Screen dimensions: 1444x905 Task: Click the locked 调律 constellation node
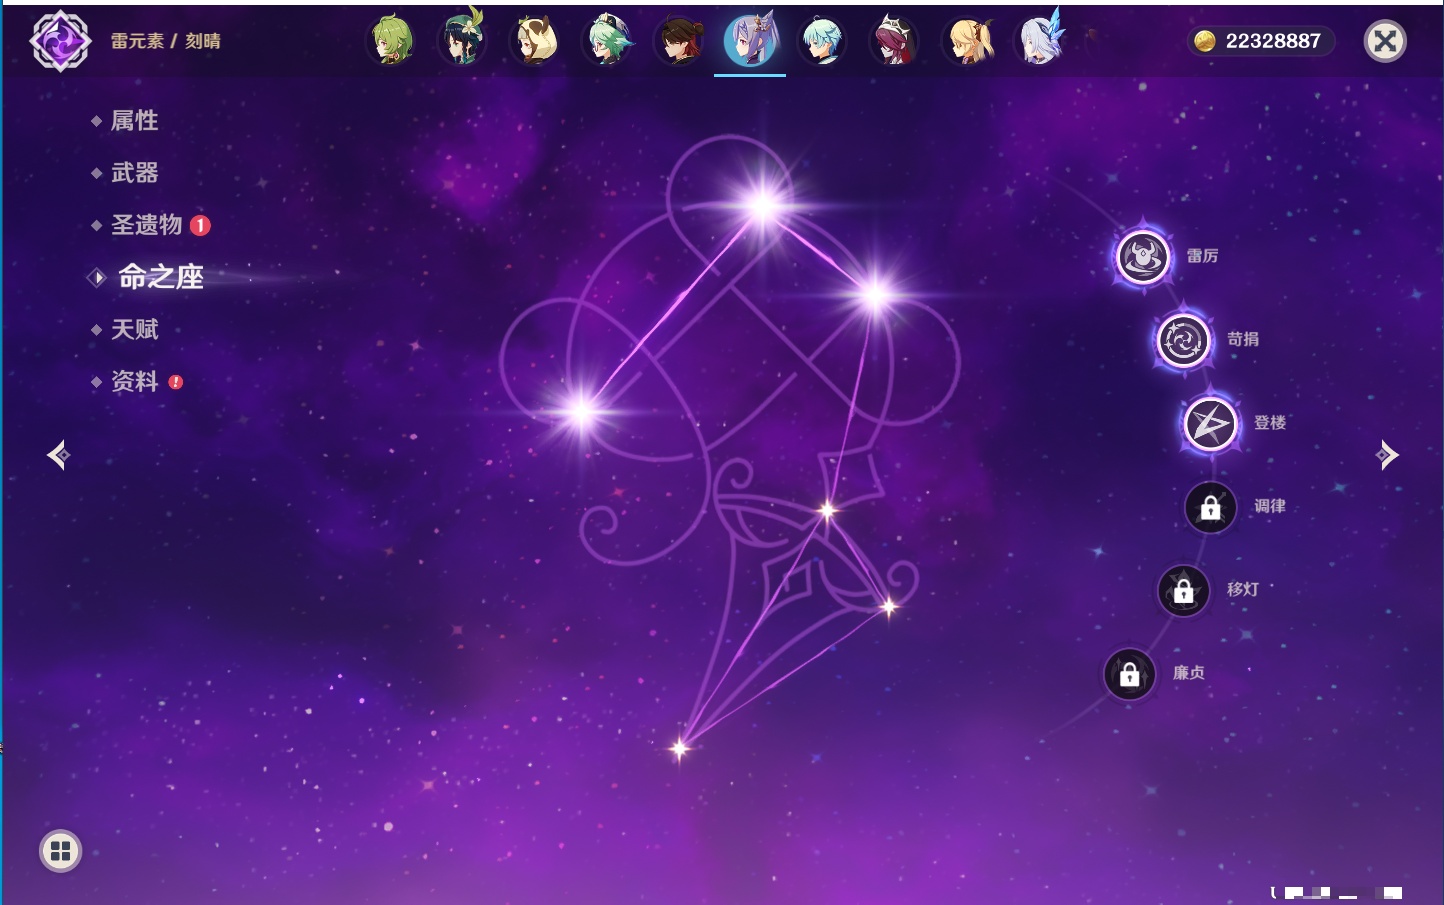1211,508
